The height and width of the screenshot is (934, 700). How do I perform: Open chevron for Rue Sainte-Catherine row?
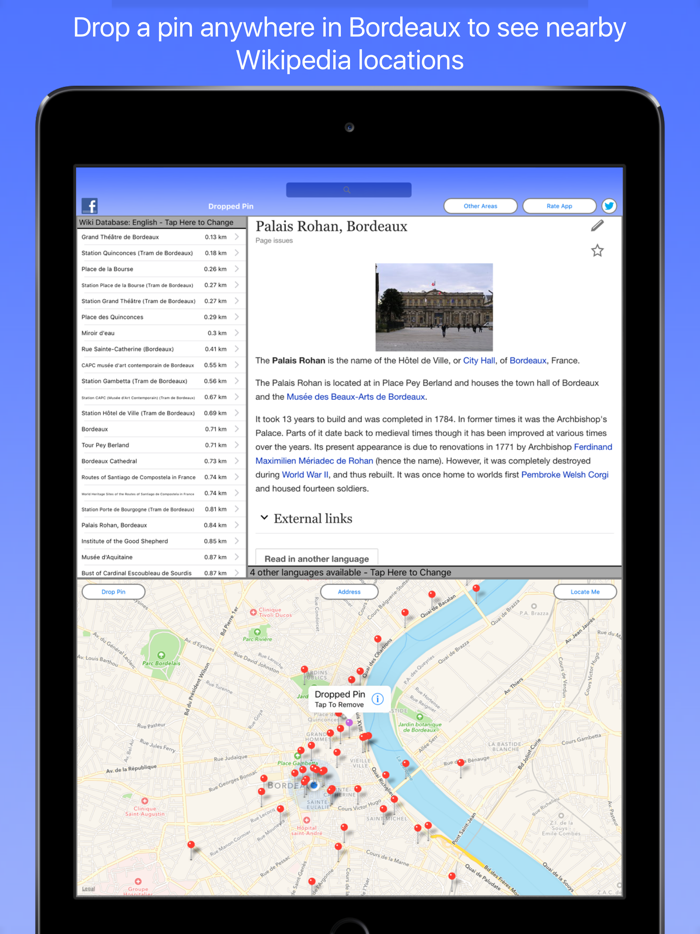click(237, 349)
